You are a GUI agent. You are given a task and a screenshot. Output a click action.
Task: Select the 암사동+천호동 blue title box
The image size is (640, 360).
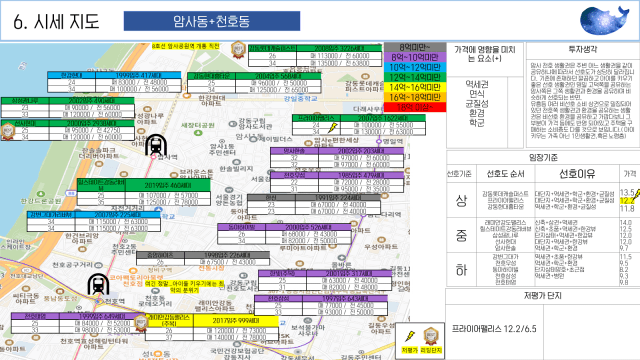(x=212, y=21)
